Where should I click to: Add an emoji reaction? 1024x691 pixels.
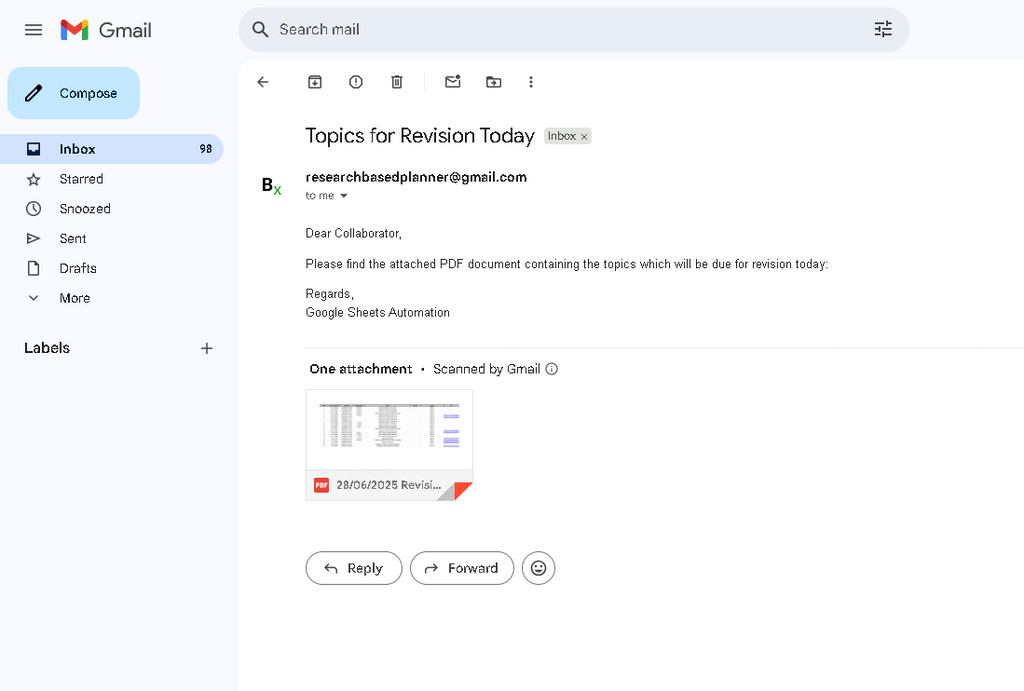click(538, 568)
